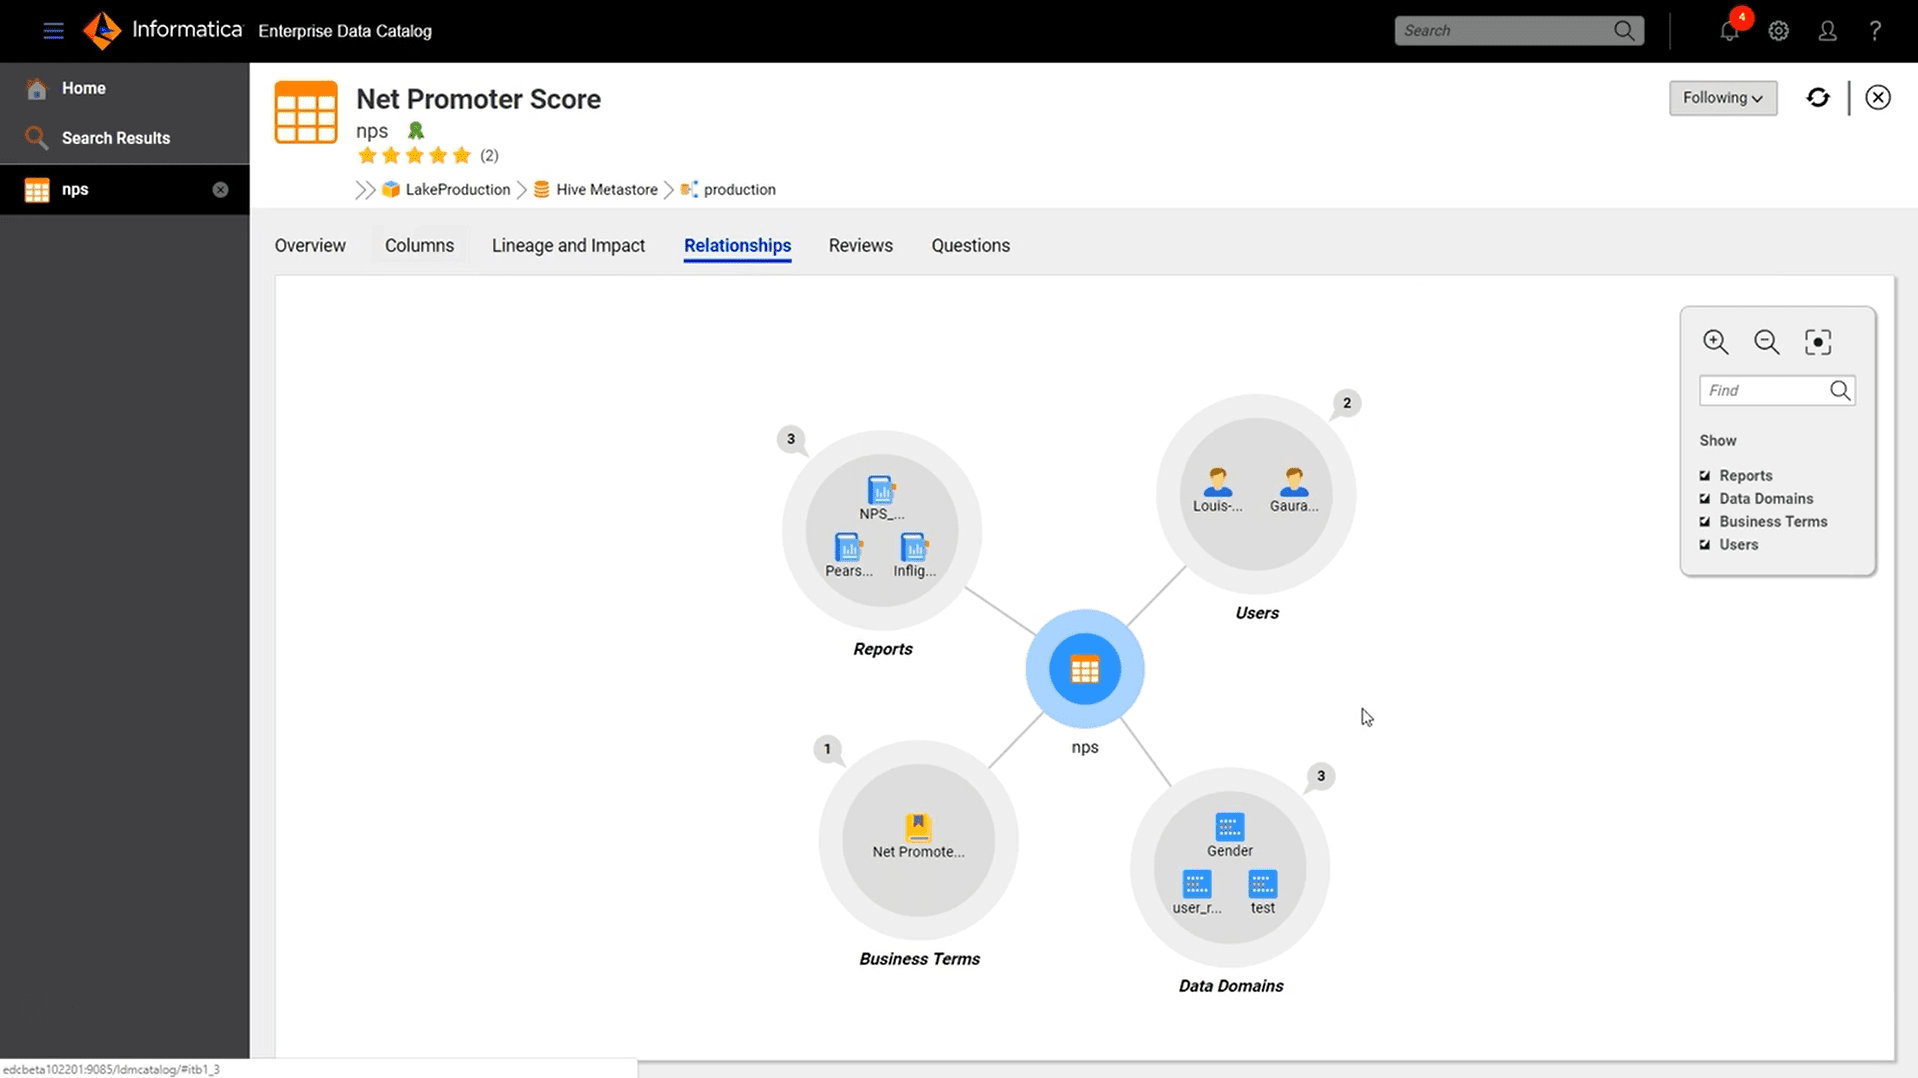The height and width of the screenshot is (1078, 1918).
Task: Open the Reviews tab
Action: 859,245
